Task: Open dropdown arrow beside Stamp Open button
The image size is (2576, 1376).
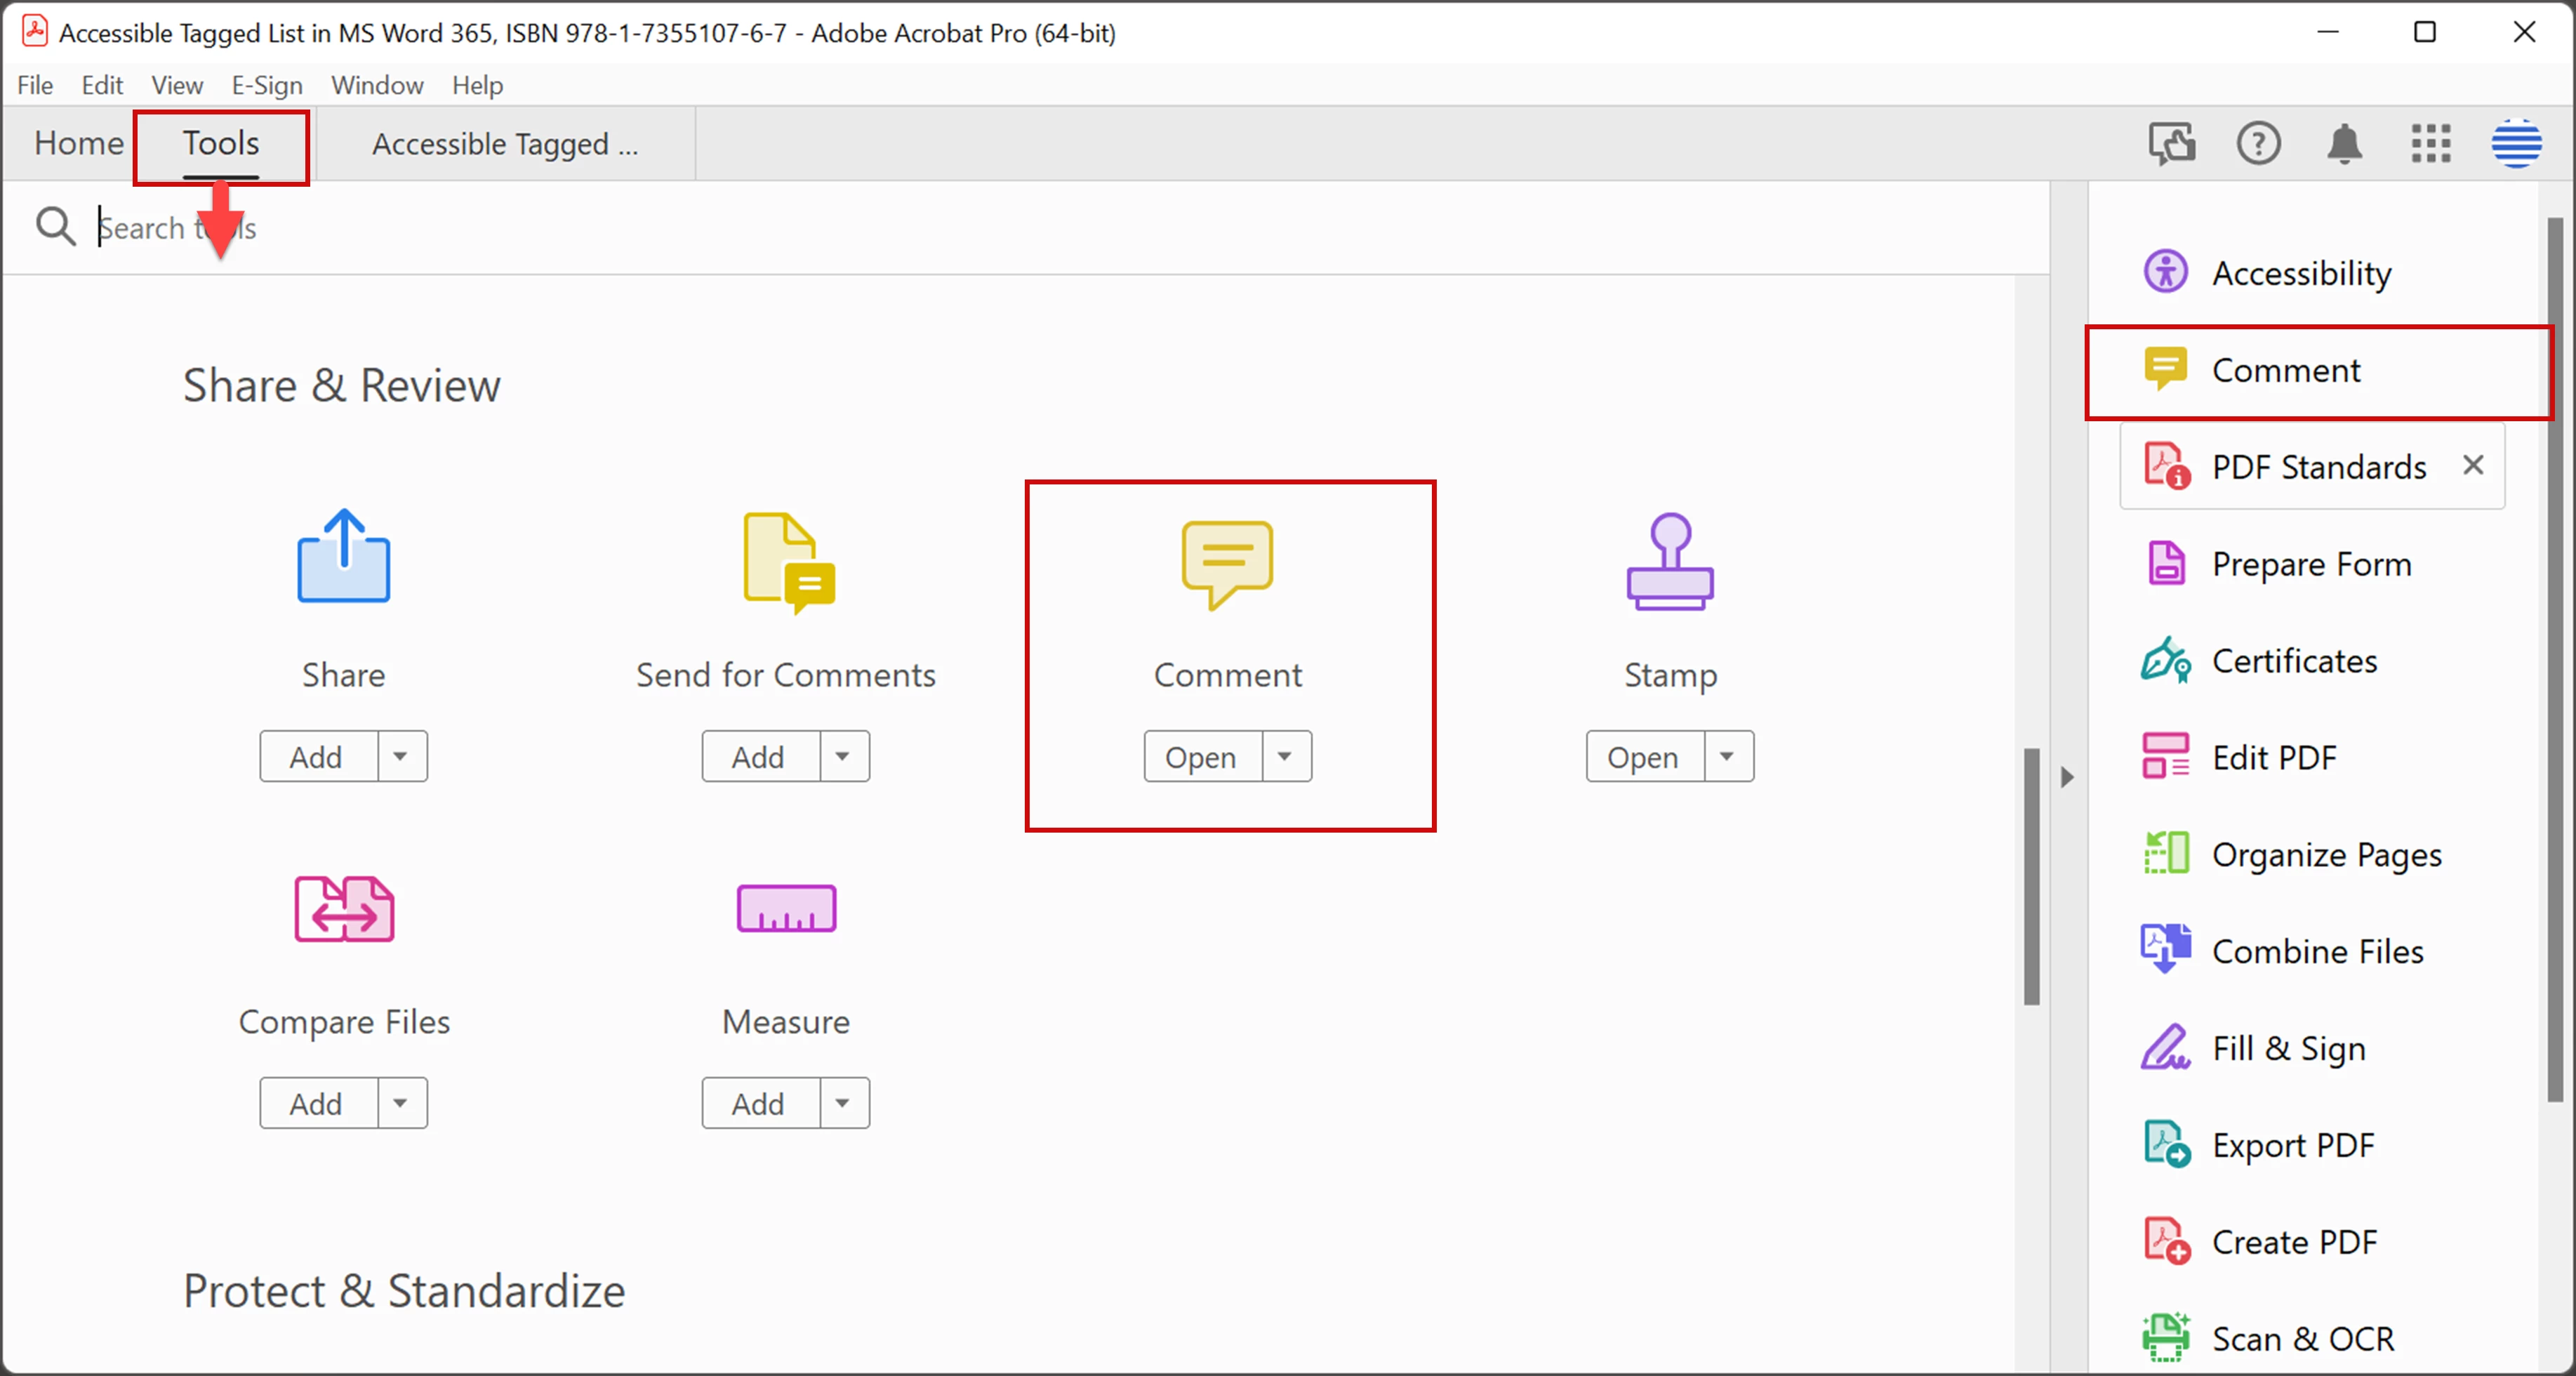Action: 1727,757
